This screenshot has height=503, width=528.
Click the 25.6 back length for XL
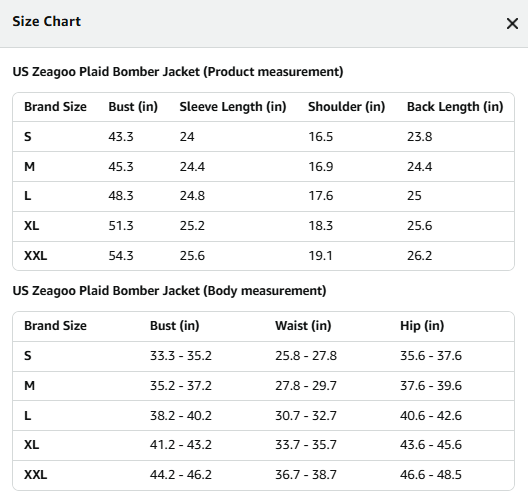coord(419,226)
